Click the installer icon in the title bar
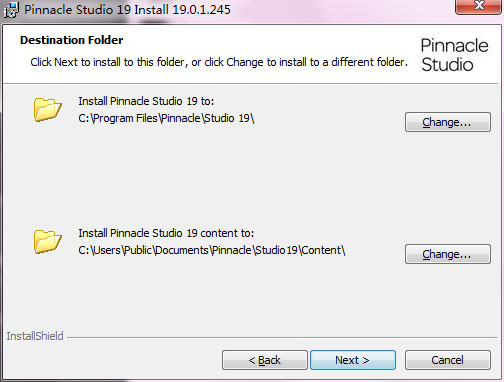This screenshot has width=504, height=382. point(11,10)
